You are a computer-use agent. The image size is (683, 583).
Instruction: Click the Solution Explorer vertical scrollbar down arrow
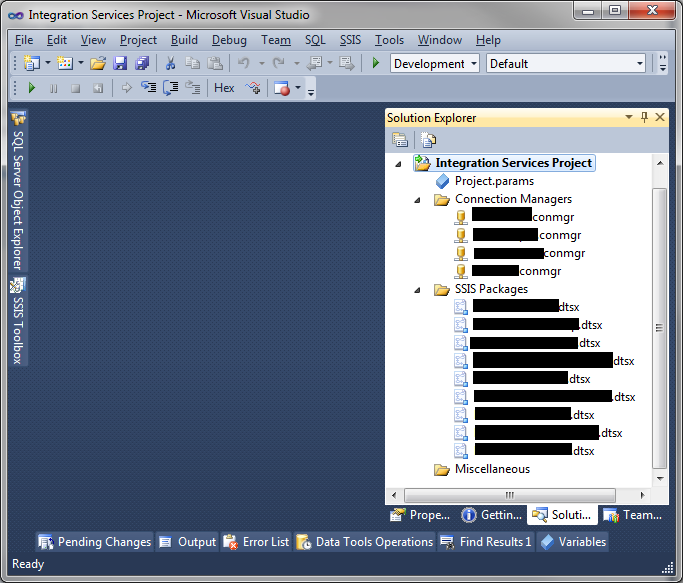coord(660,478)
